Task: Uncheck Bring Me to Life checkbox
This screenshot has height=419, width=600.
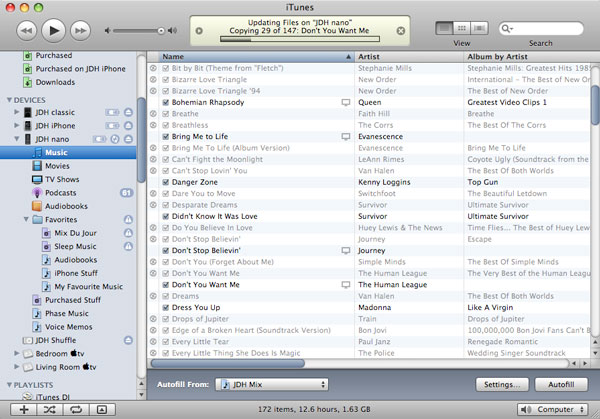Action: 166,137
